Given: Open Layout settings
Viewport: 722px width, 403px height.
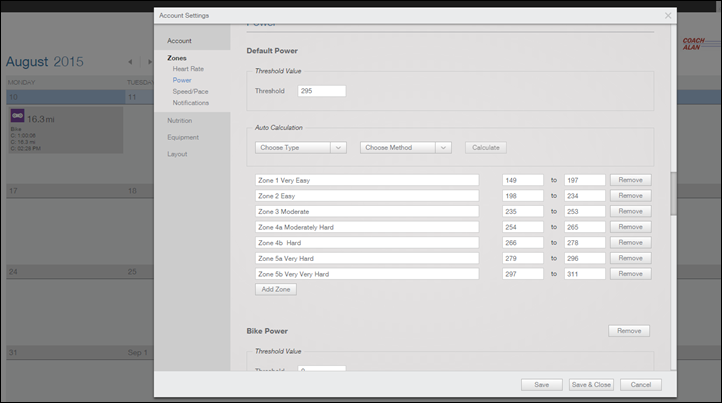Looking at the screenshot, I should 177,154.
